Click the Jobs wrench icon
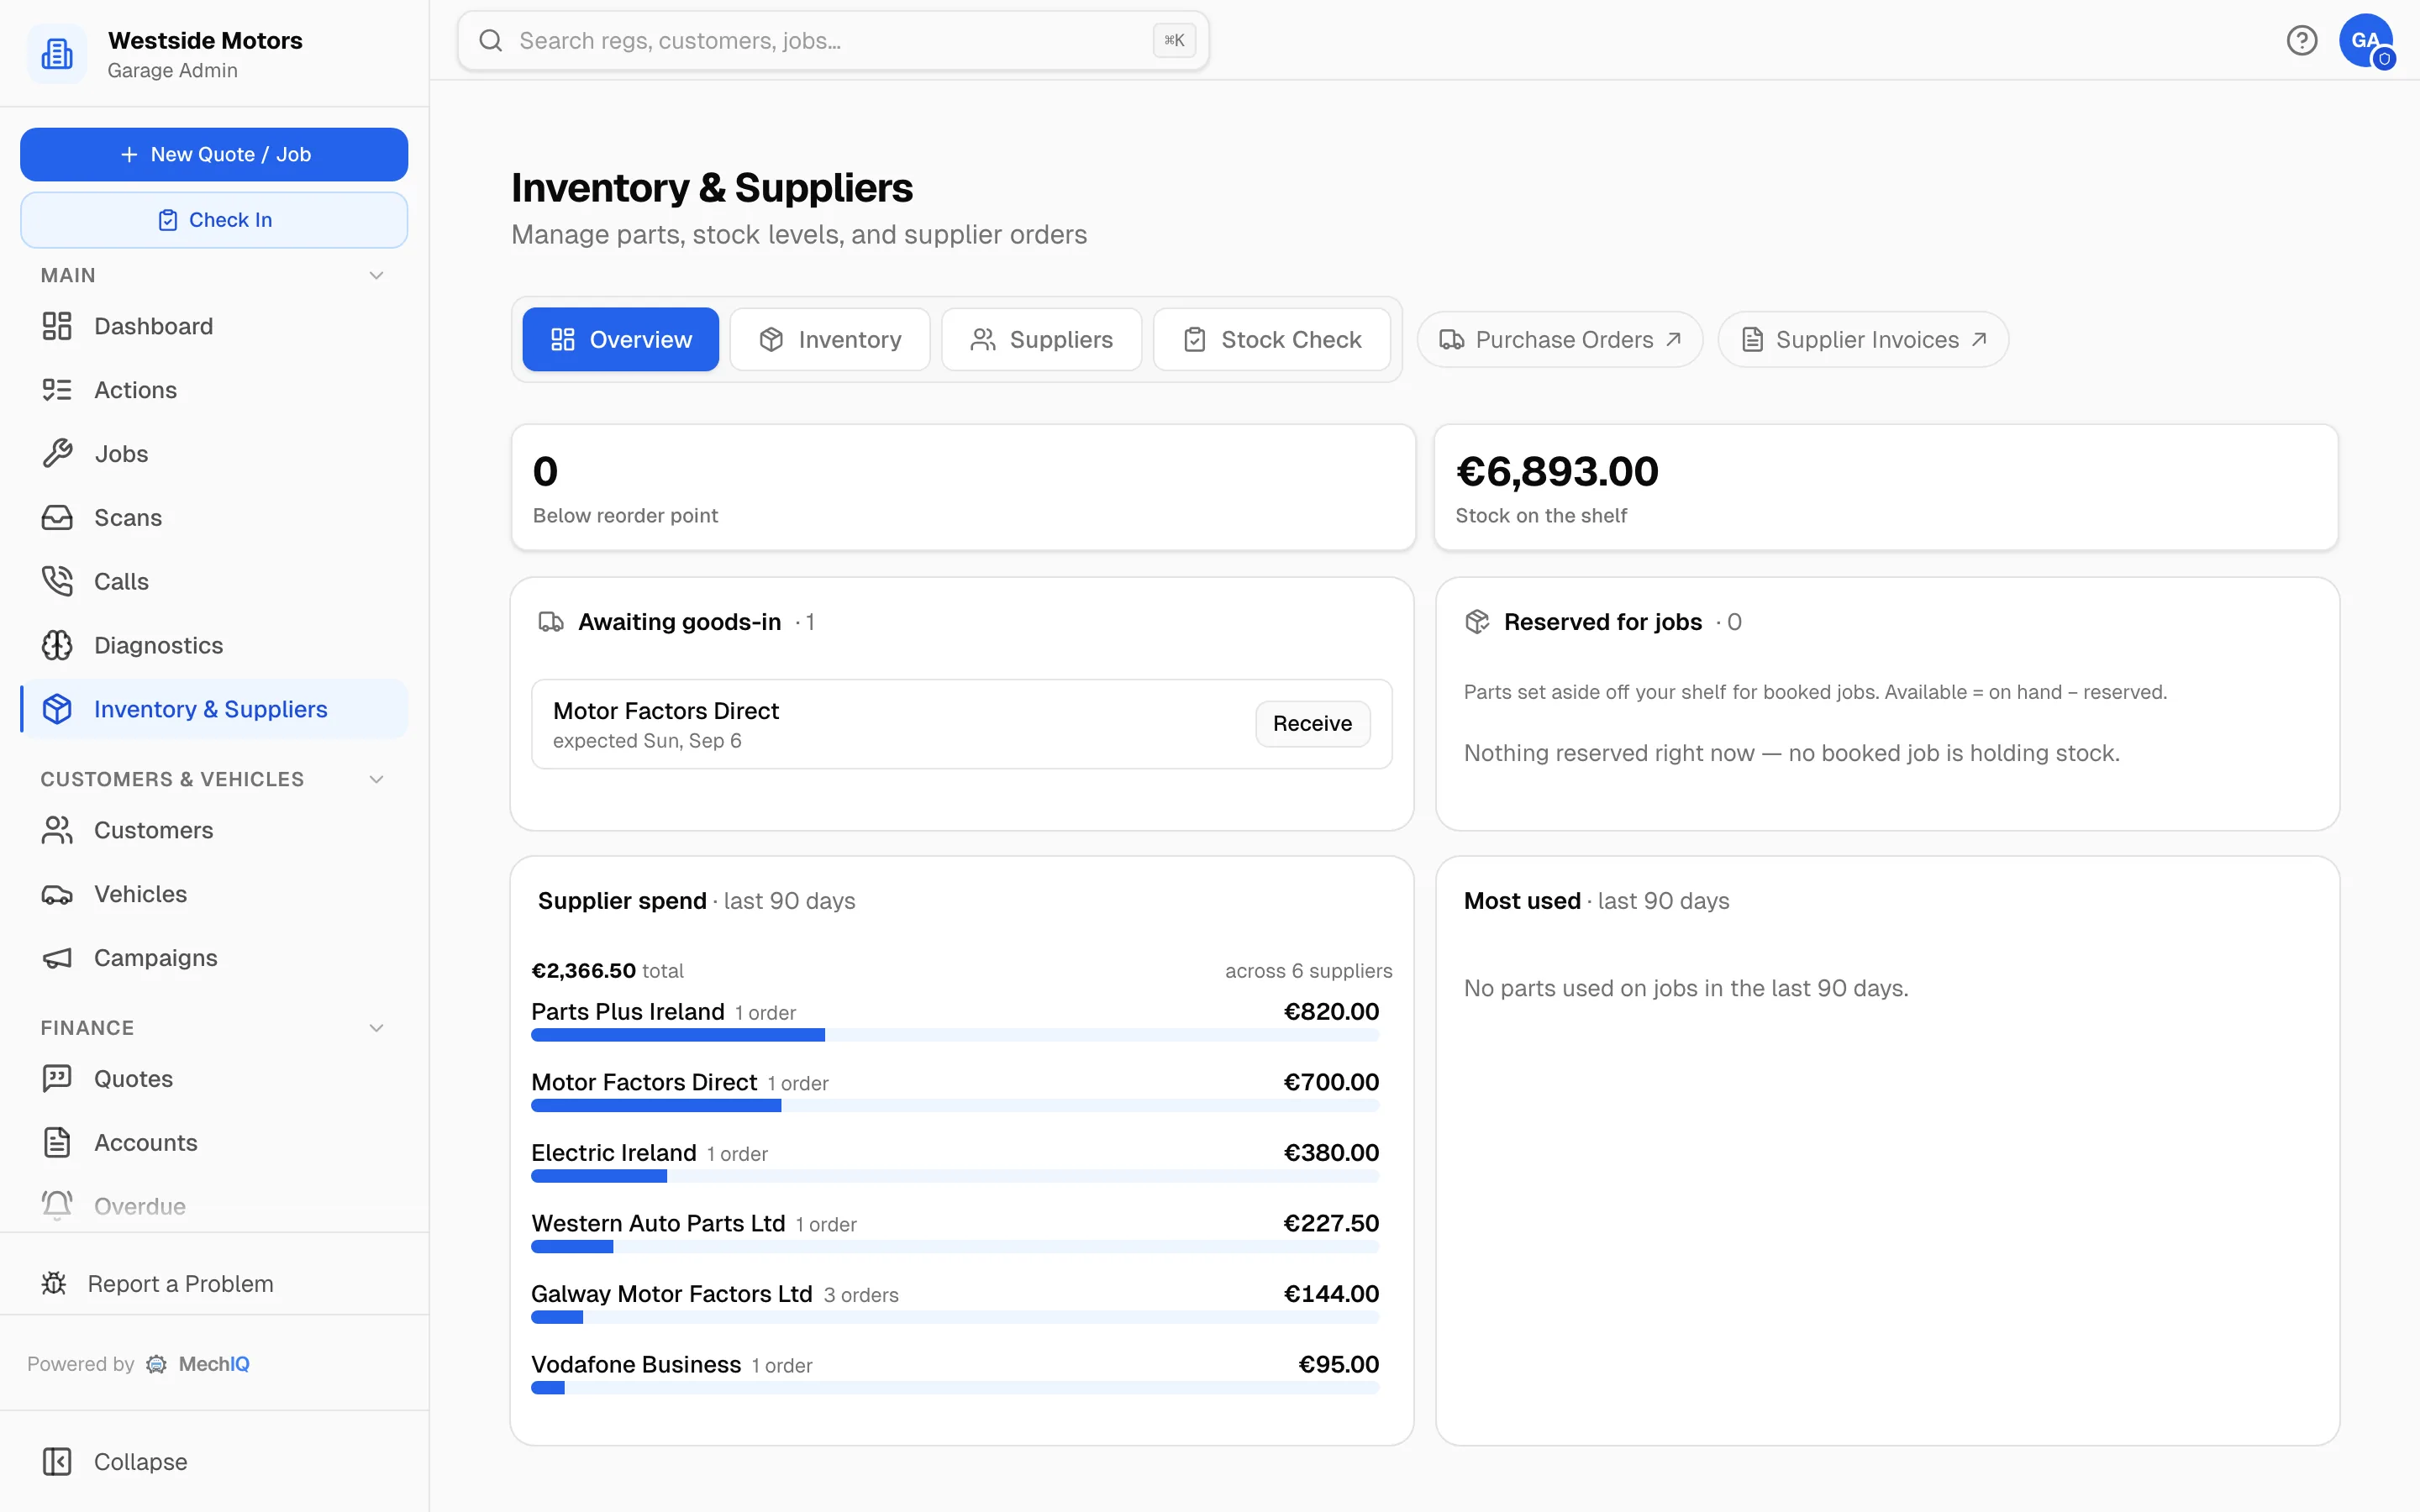Viewport: 2420px width, 1512px height. [x=57, y=454]
